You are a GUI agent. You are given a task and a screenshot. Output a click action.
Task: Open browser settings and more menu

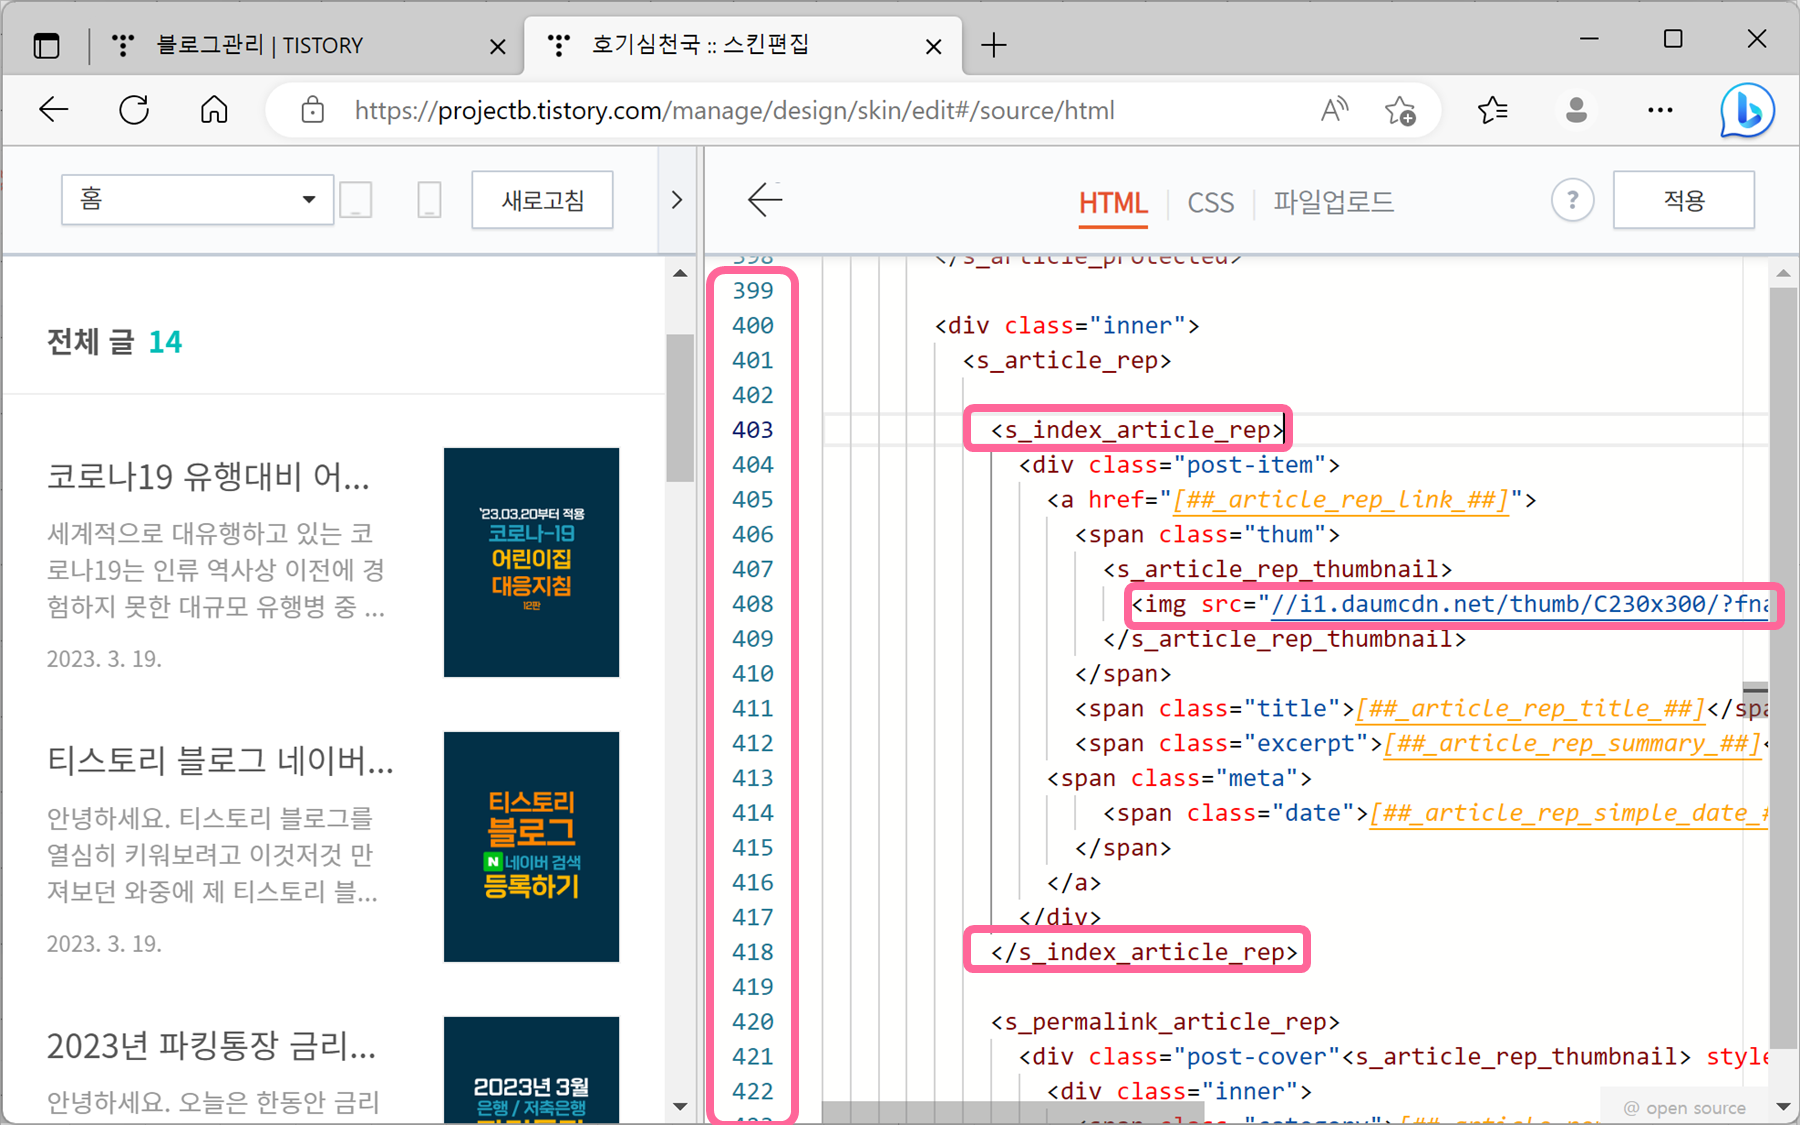(x=1660, y=110)
